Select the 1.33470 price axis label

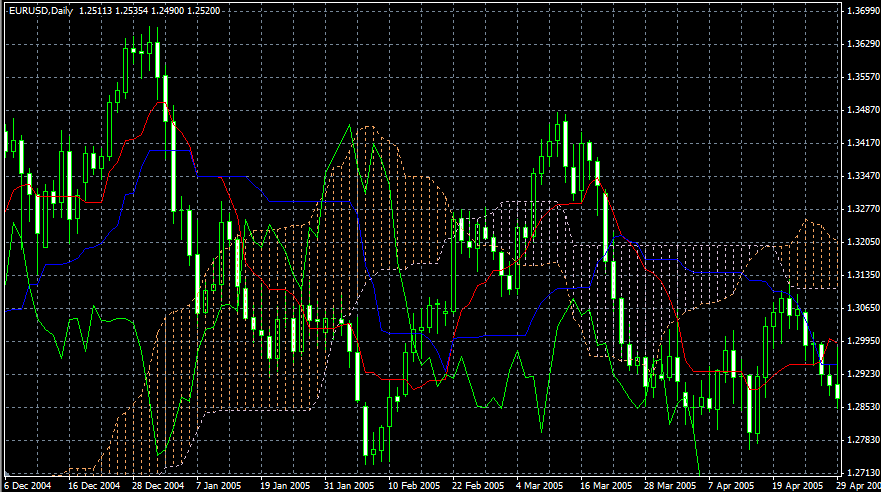pyautogui.click(x=863, y=176)
